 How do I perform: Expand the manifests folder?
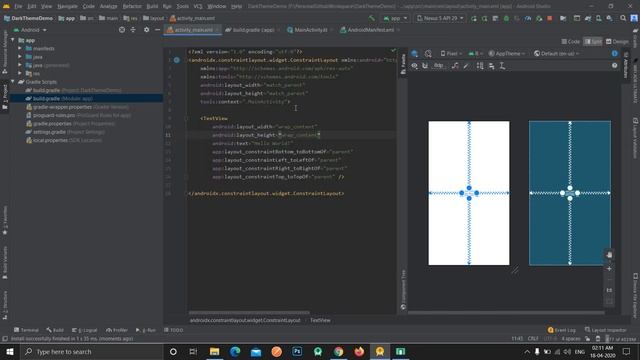[20, 48]
